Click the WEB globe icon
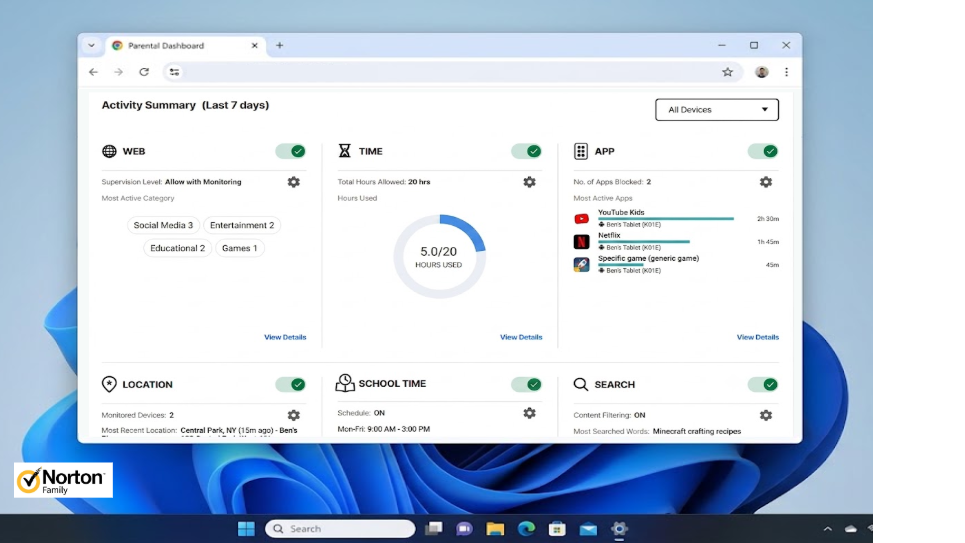Screen dimensions: 965x543 [109, 151]
